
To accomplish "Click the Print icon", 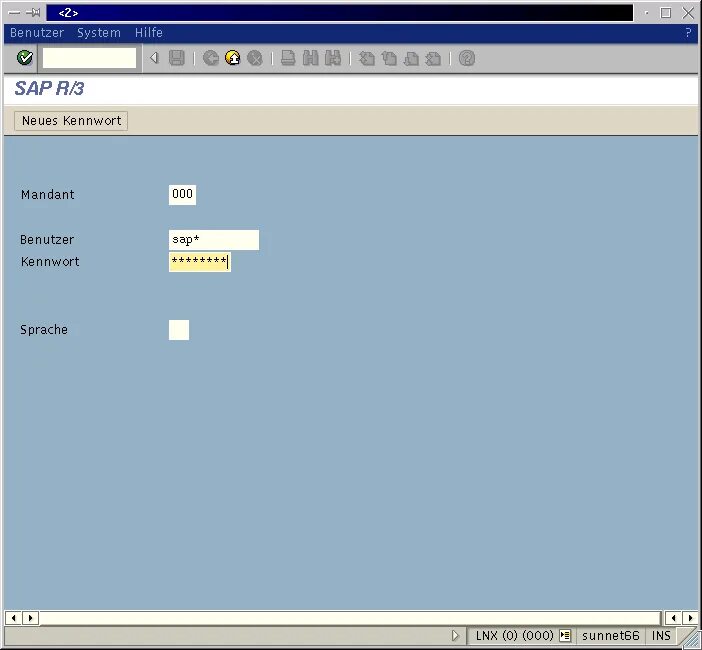I will (x=288, y=58).
